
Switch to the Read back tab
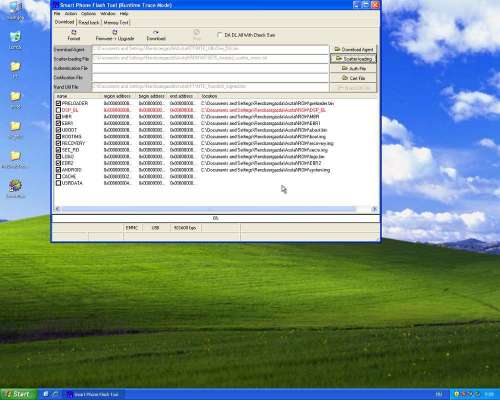(x=89, y=22)
